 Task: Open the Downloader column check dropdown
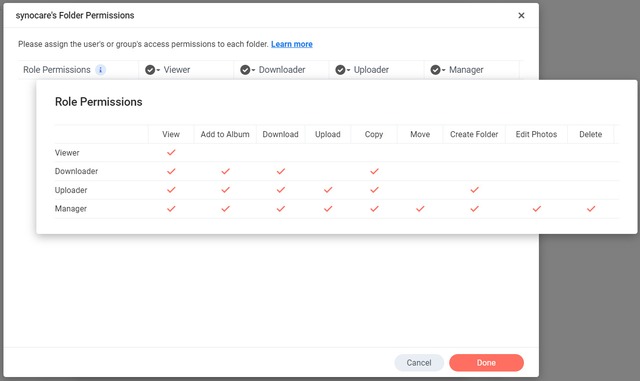click(247, 70)
